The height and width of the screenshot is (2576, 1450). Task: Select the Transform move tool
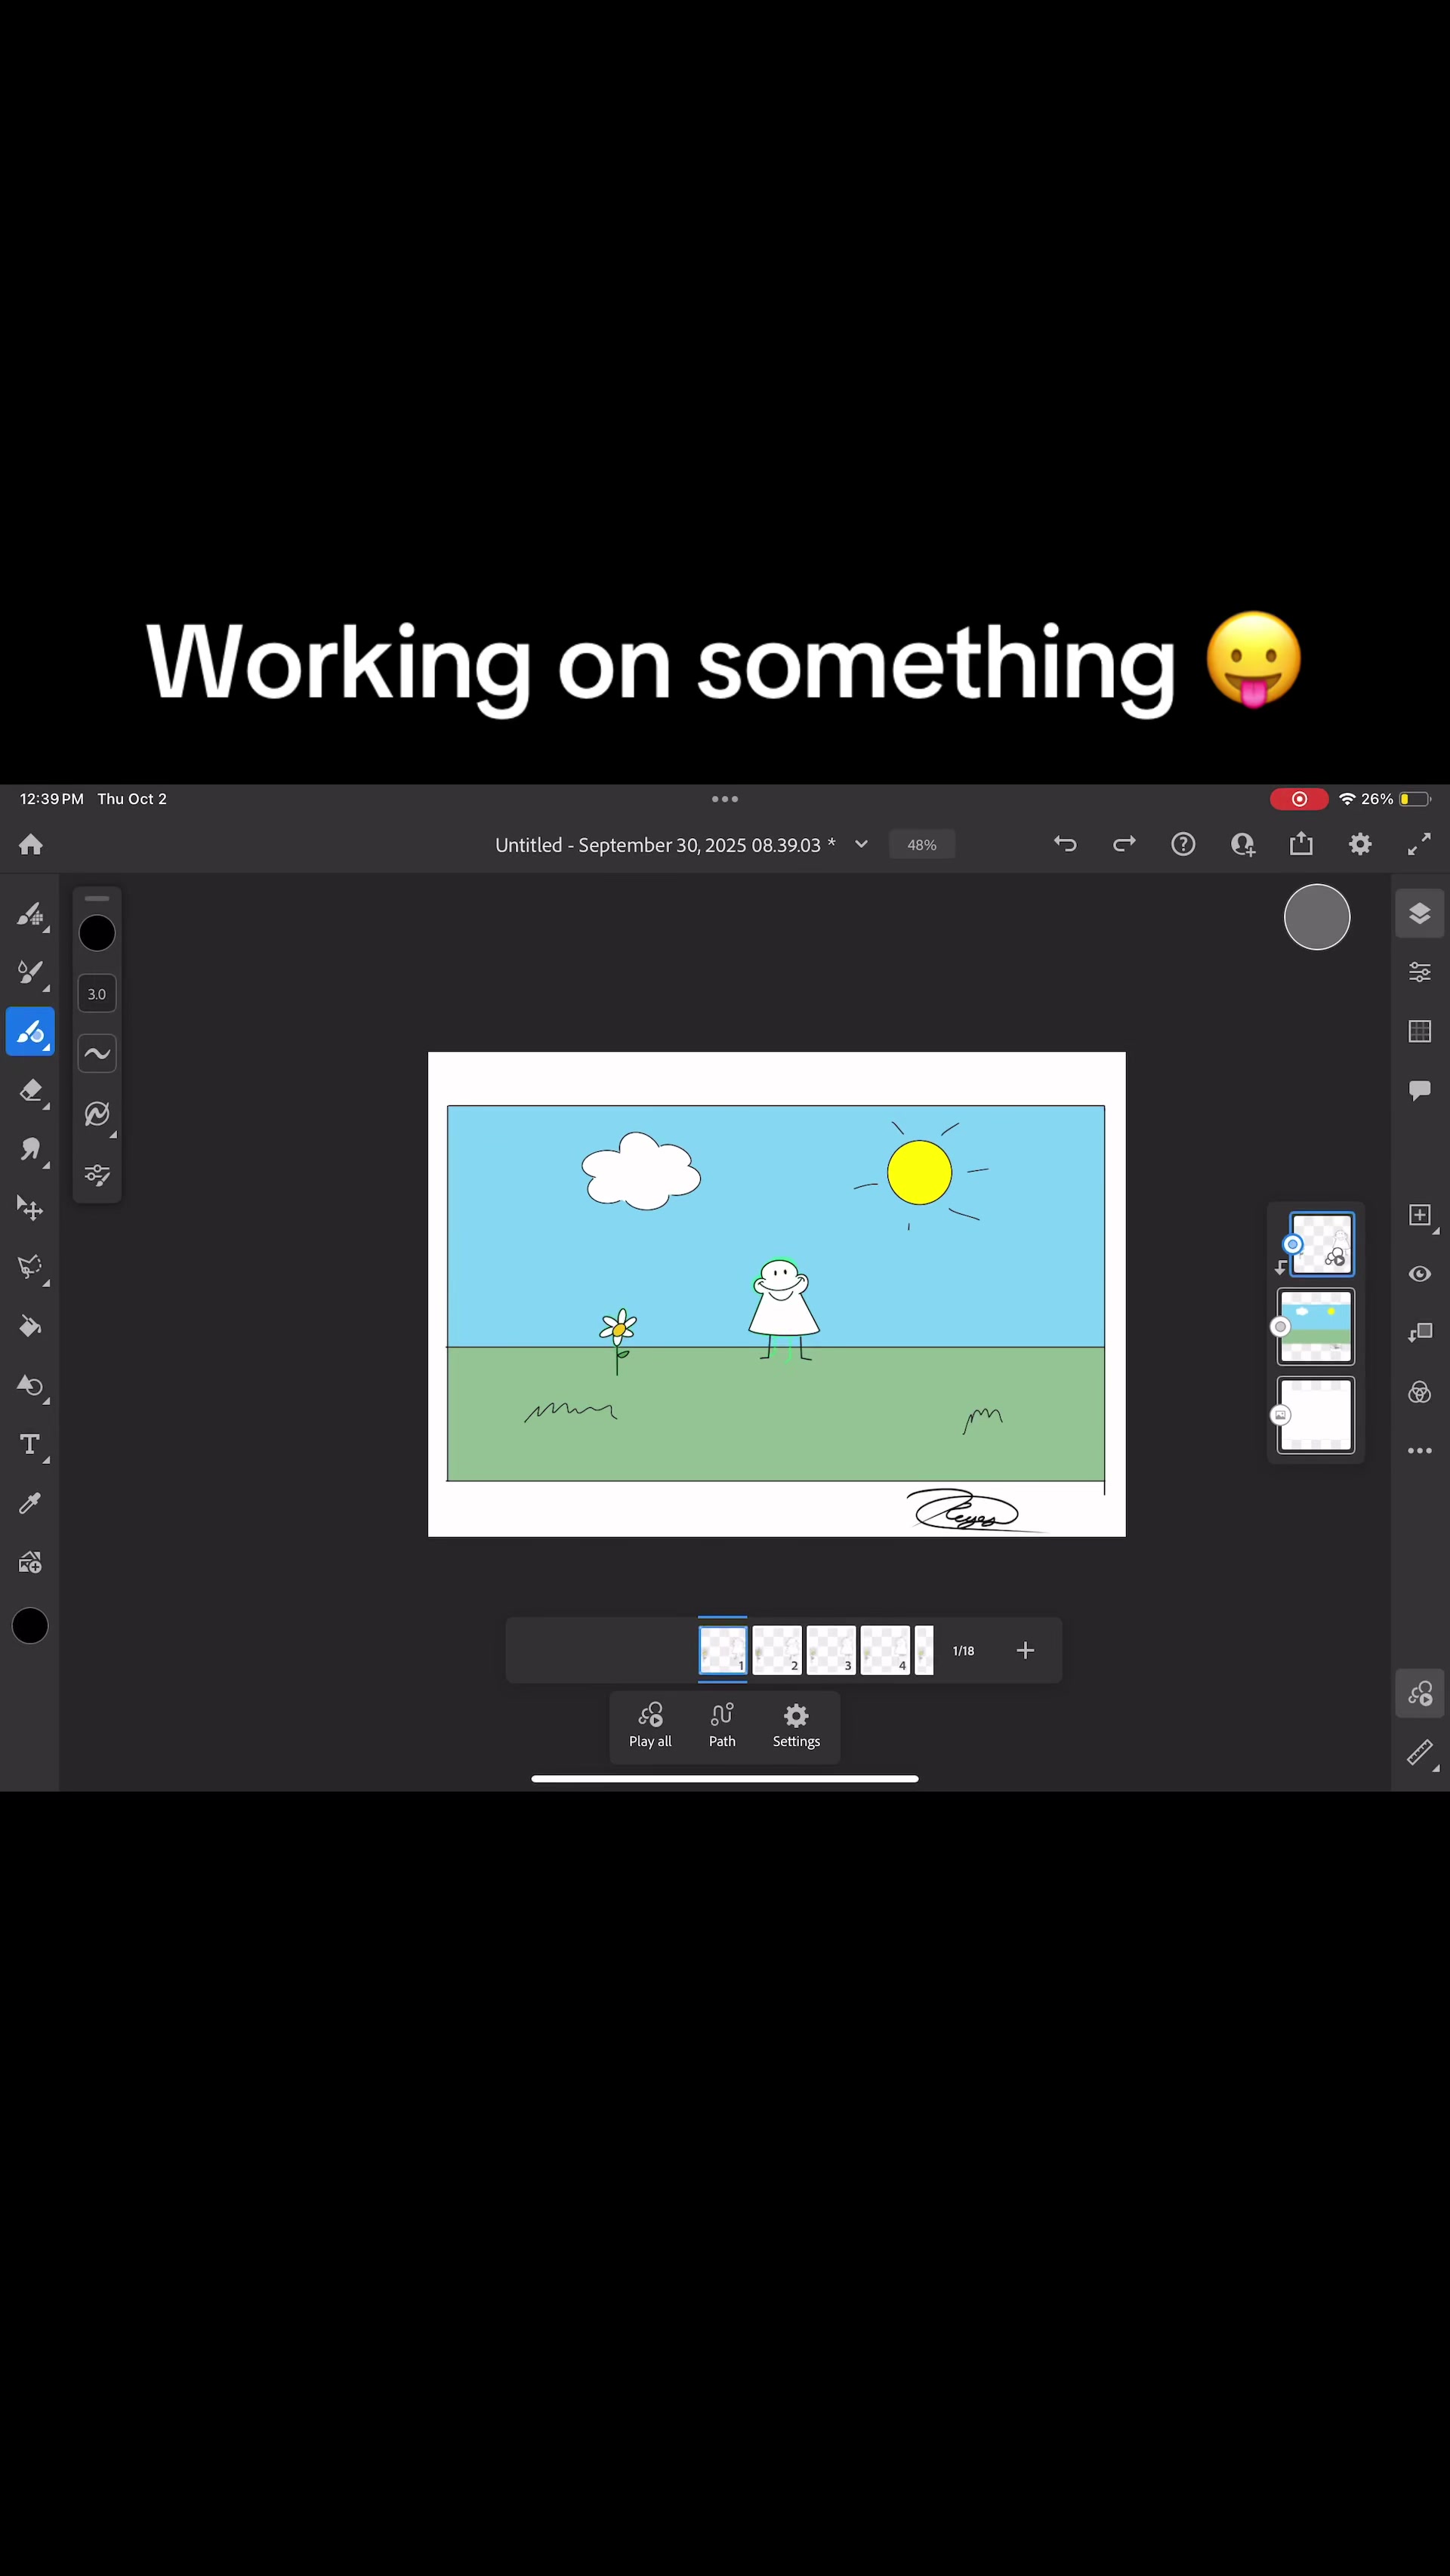pos(30,1209)
